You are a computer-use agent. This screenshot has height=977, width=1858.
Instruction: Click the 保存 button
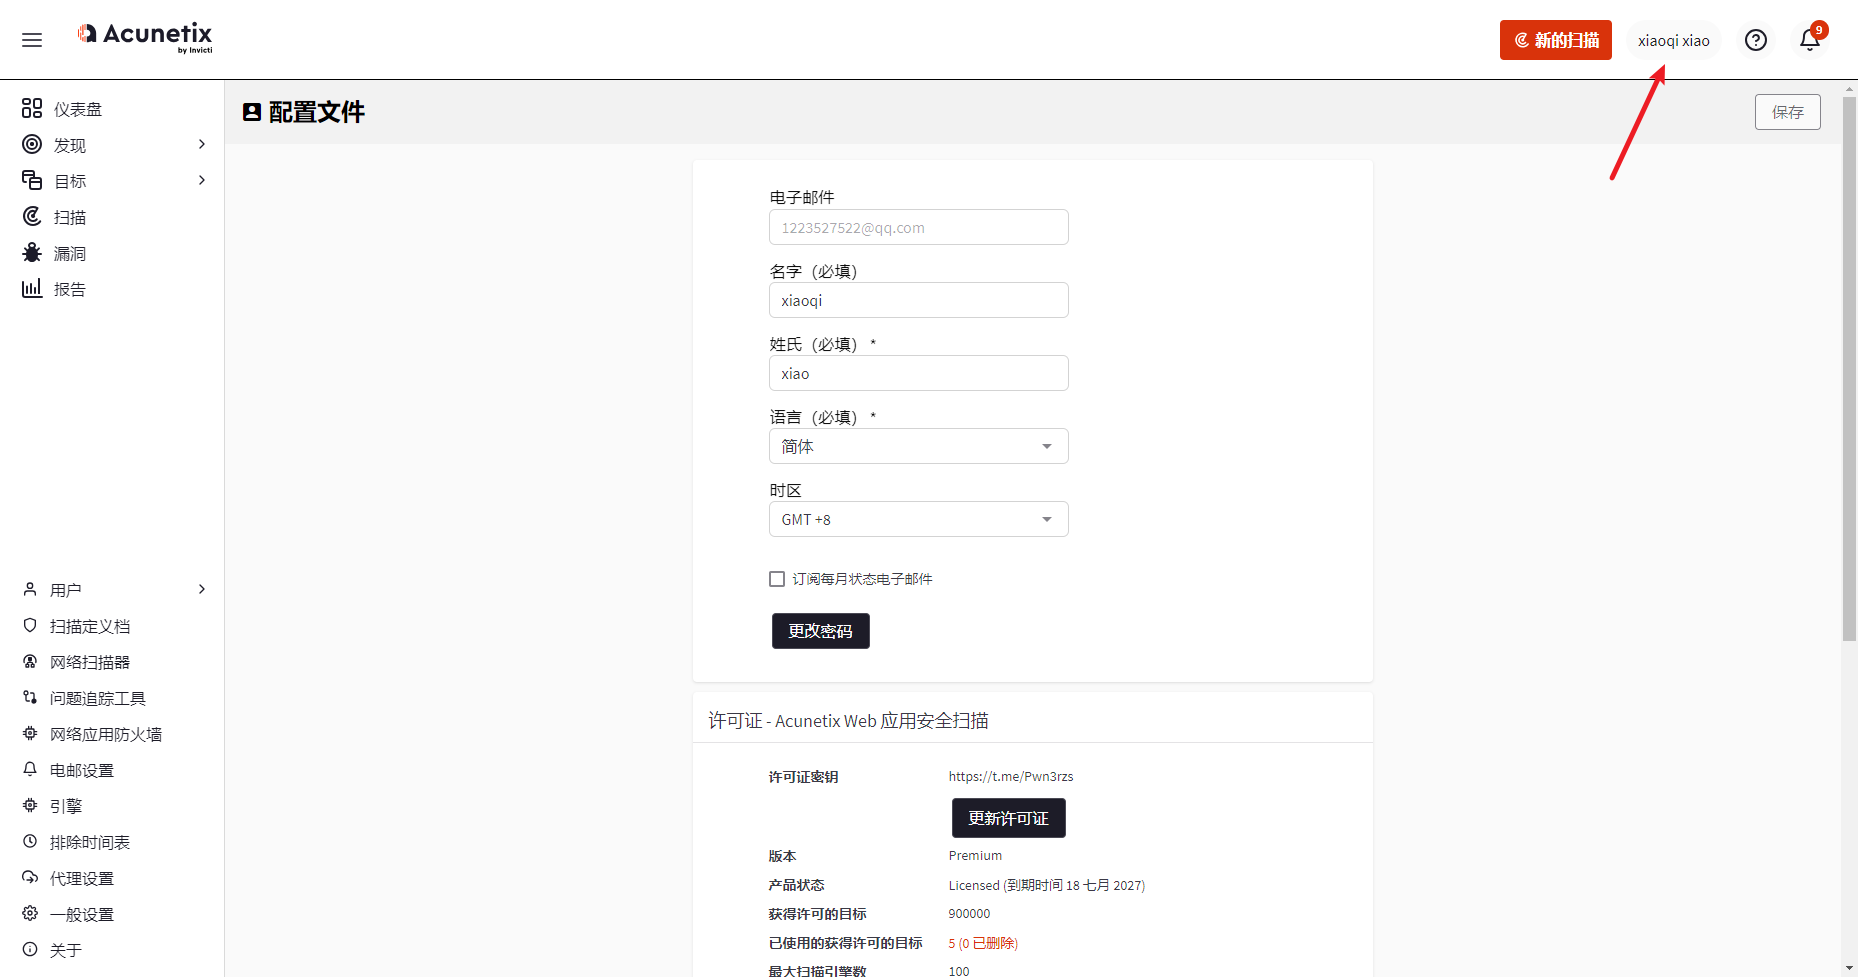point(1788,112)
